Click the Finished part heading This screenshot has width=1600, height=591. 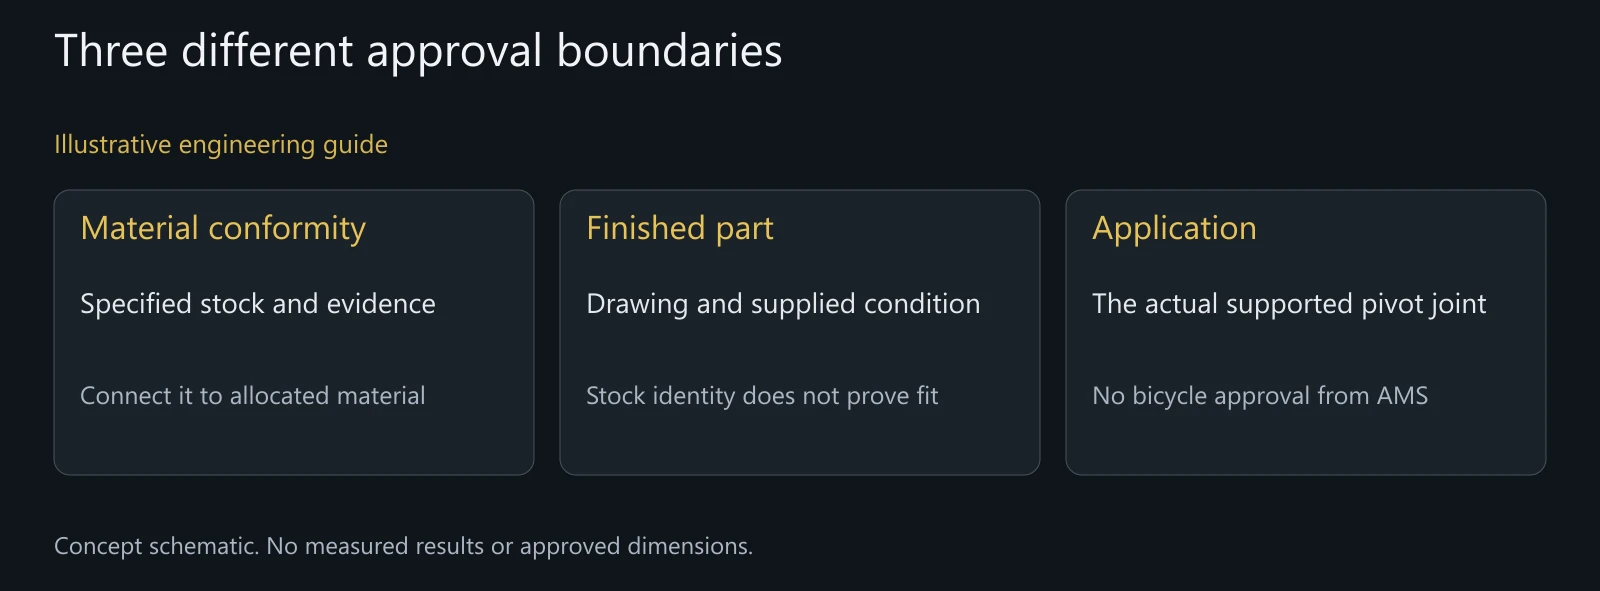(x=680, y=229)
